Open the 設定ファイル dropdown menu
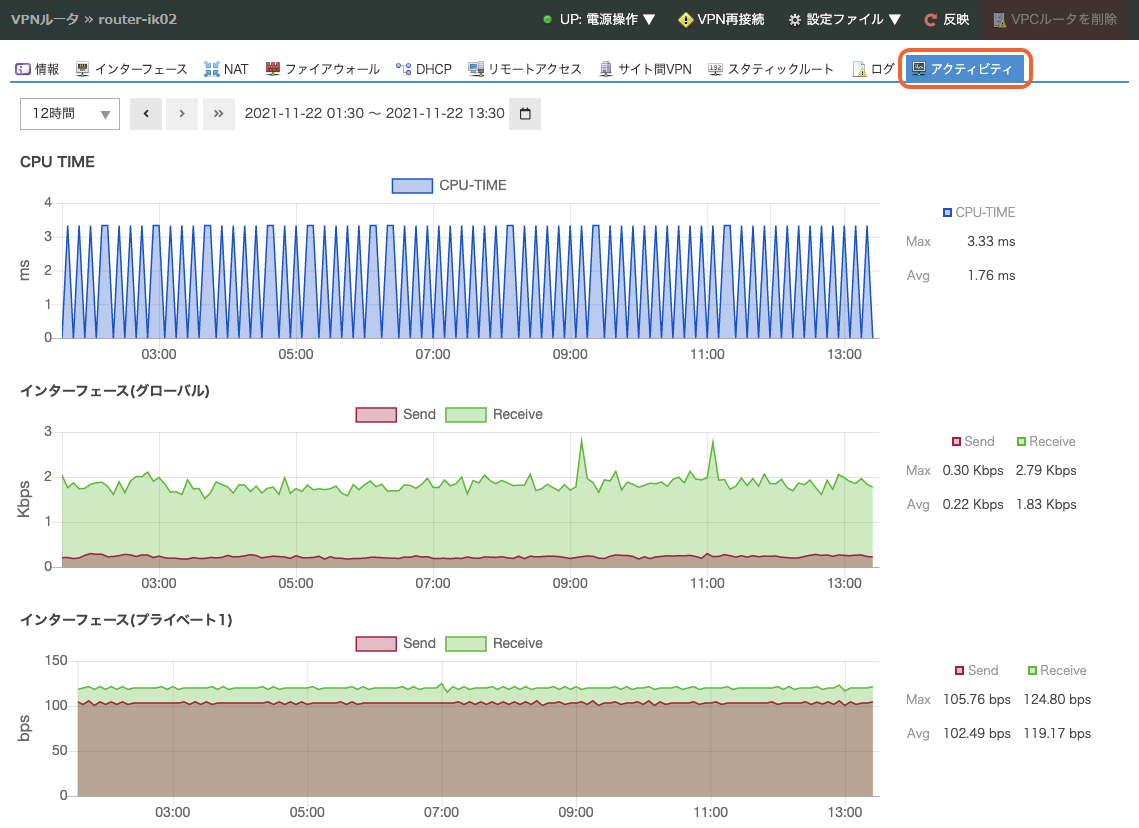The image size is (1139, 828). click(845, 20)
